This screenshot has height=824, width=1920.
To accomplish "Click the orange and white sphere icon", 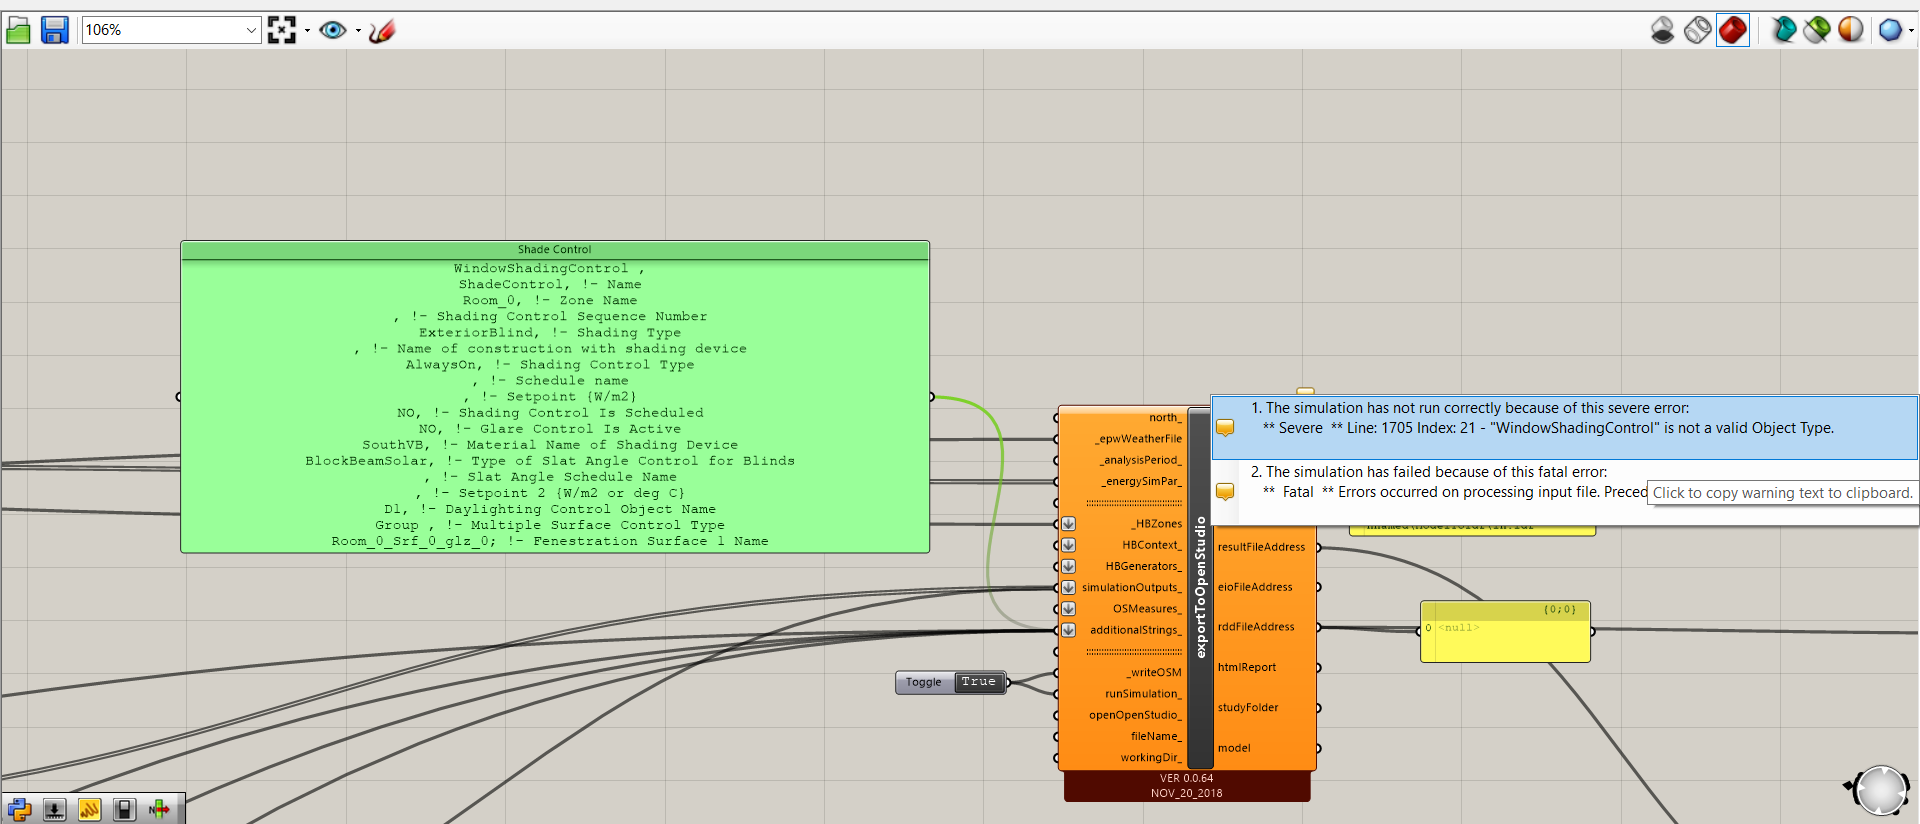I will coord(1851,30).
